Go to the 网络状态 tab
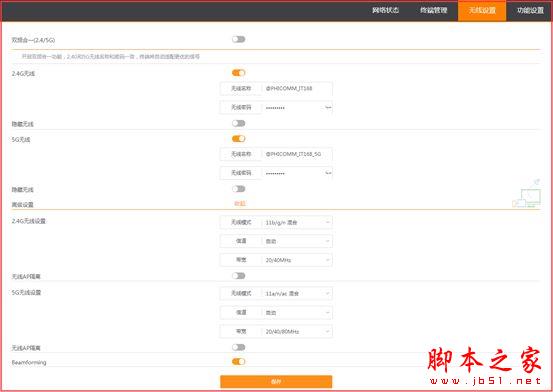The width and height of the screenshot is (553, 392). coord(385,10)
